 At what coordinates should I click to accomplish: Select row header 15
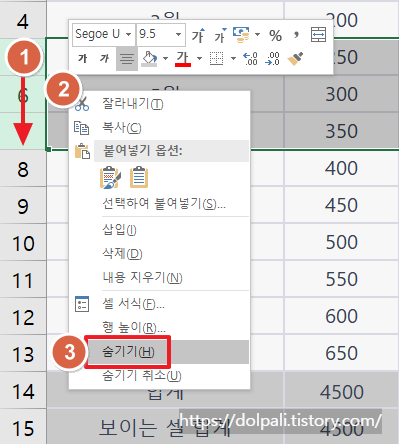pyautogui.click(x=23, y=427)
